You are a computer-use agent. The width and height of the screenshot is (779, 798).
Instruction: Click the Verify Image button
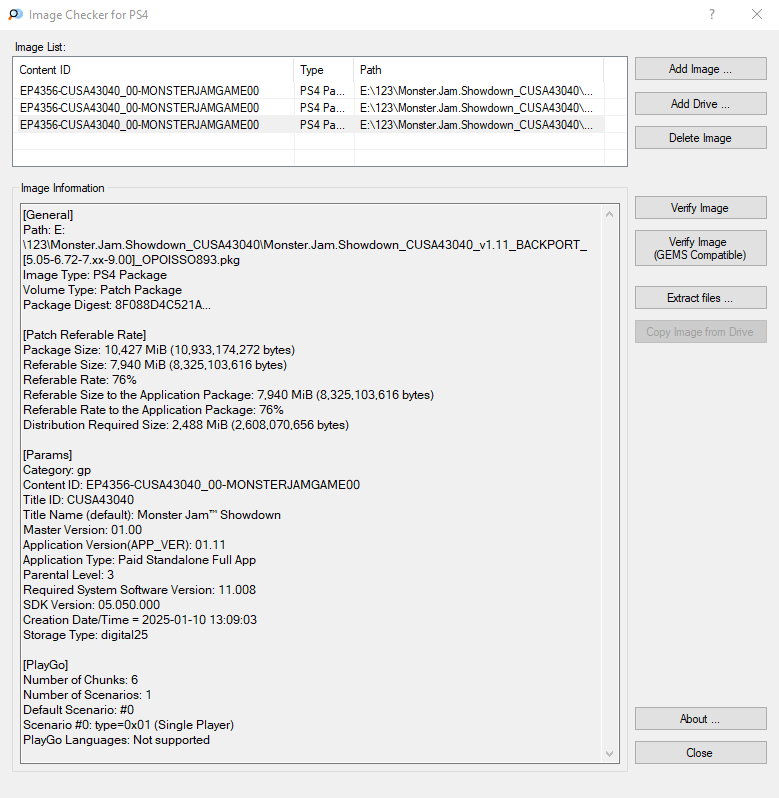pos(700,208)
